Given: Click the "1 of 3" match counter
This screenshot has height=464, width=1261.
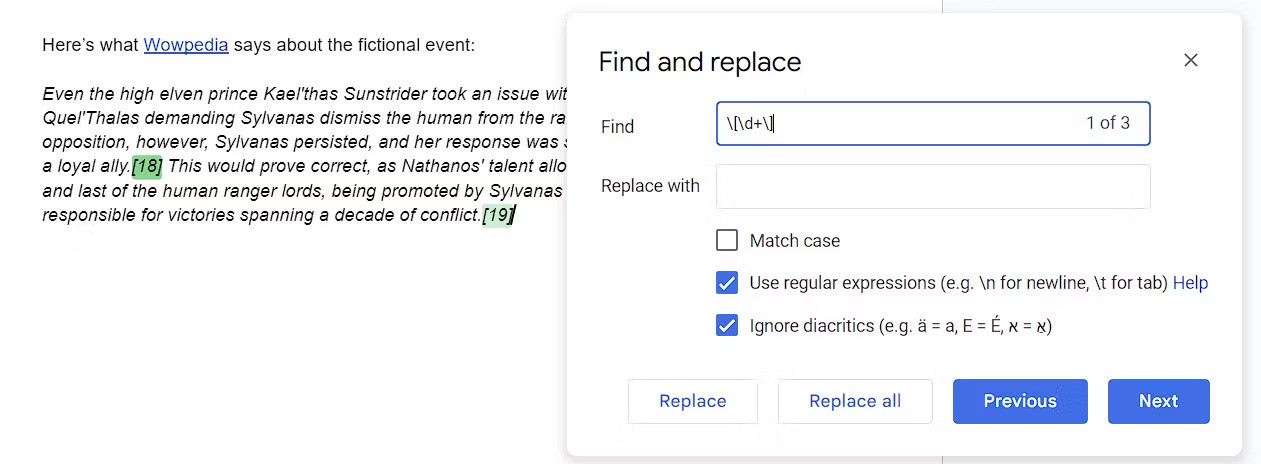Looking at the screenshot, I should 1107,124.
